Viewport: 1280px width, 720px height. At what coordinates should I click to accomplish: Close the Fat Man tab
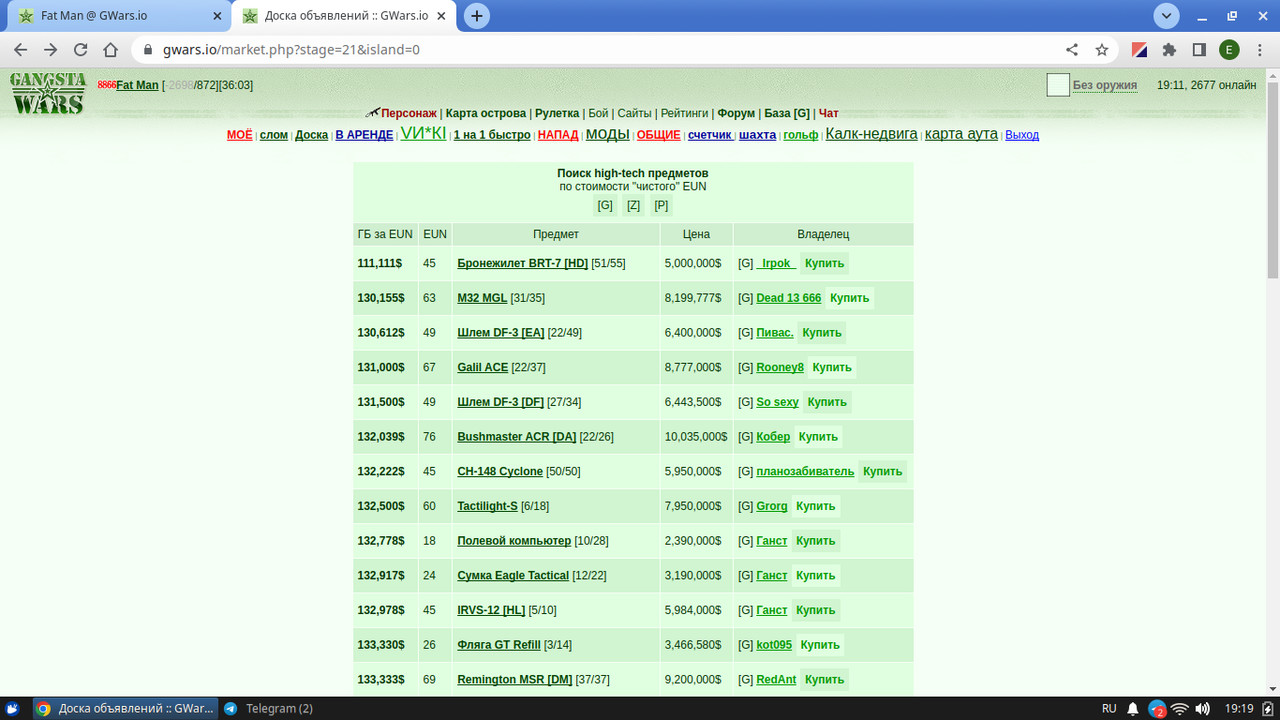click(217, 16)
